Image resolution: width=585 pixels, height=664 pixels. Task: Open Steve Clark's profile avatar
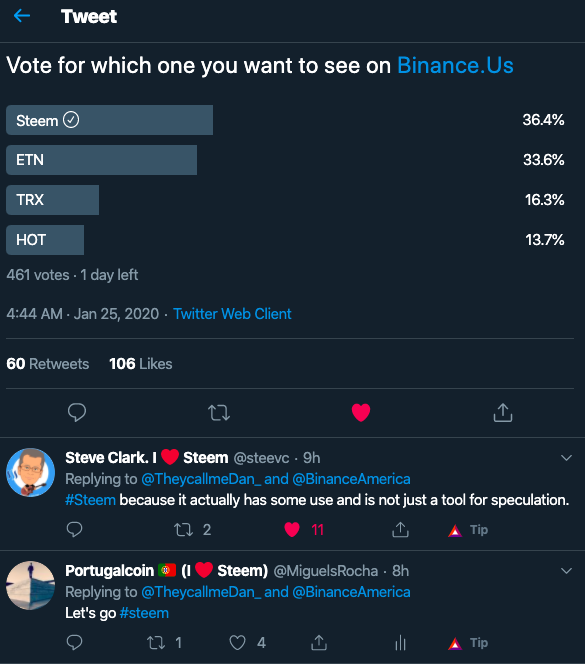pos(30,472)
